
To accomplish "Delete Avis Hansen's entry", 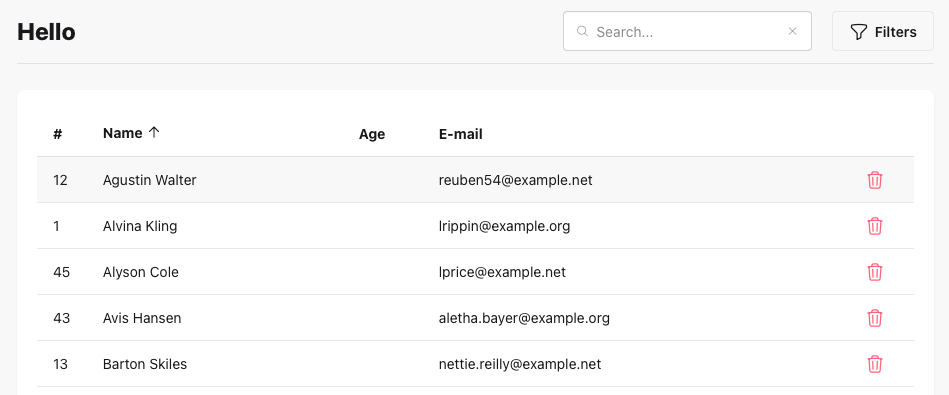I will [x=875, y=318].
